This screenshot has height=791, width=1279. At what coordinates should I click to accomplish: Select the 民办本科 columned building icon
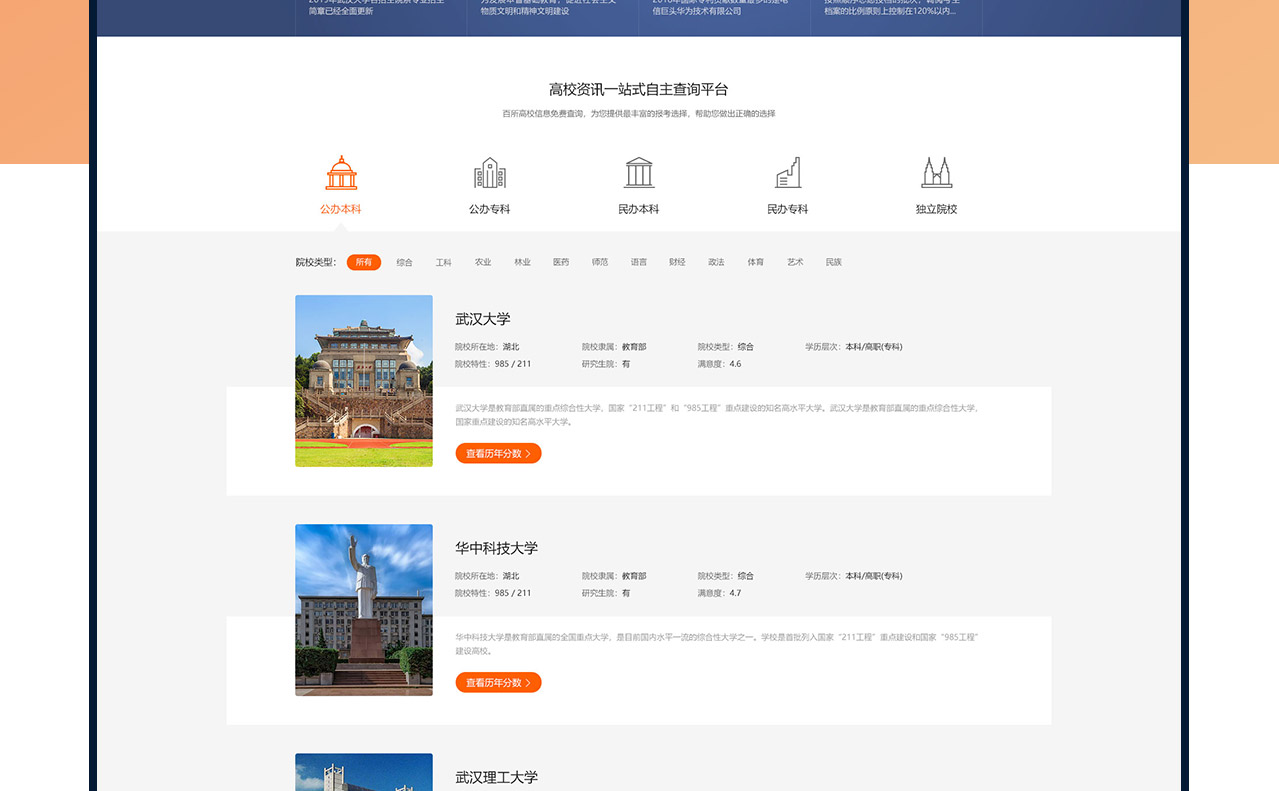coord(639,173)
